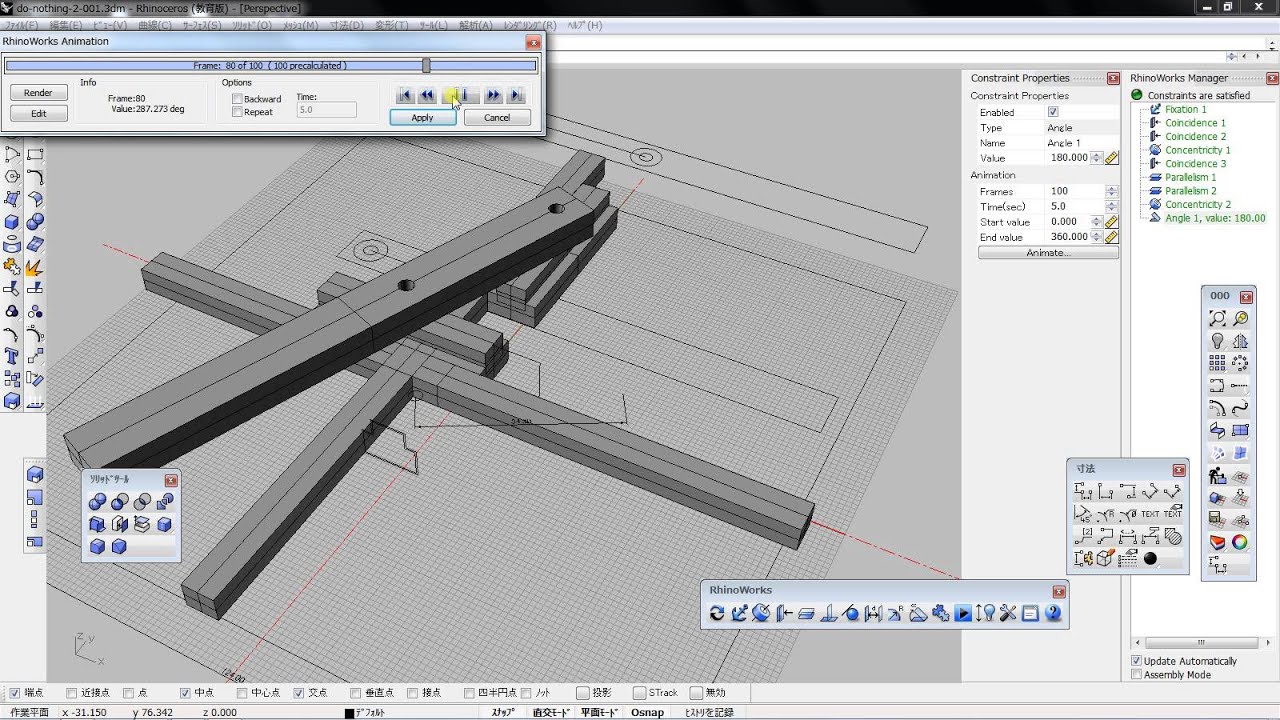Image resolution: width=1280 pixels, height=720 pixels.
Task: Open RhinoWorks help question mark icon
Action: 1053,613
